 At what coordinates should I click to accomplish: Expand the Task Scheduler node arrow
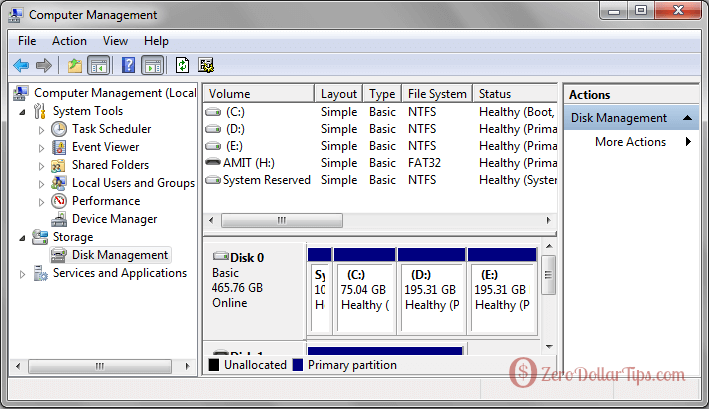click(x=41, y=130)
